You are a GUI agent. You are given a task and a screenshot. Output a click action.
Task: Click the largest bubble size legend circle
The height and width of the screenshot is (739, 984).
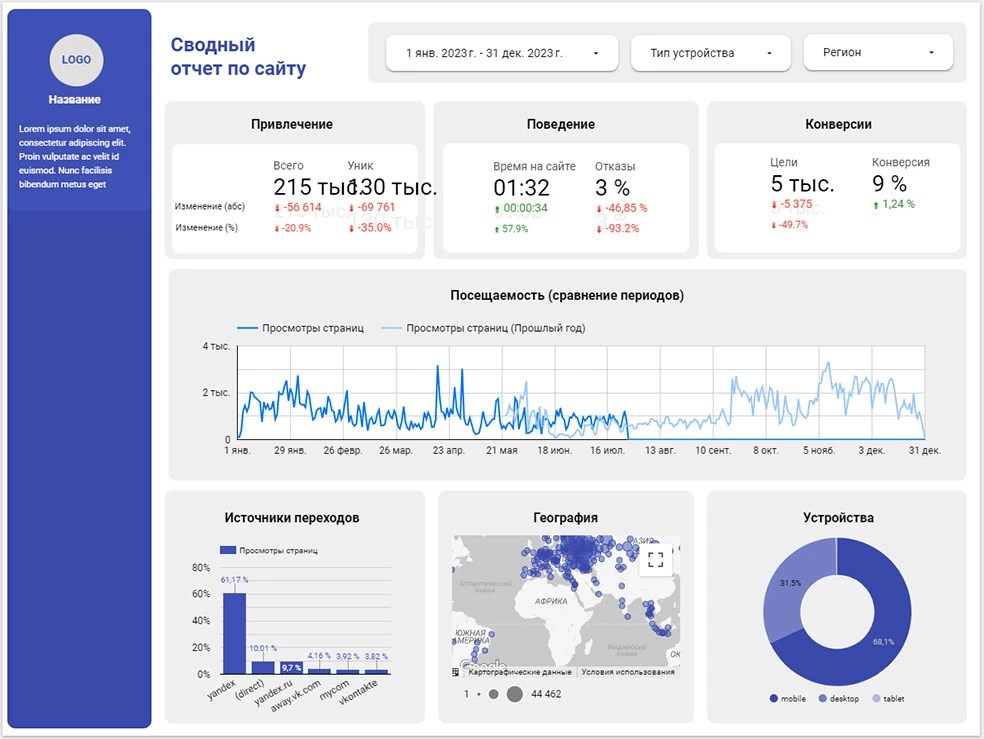tap(514, 694)
